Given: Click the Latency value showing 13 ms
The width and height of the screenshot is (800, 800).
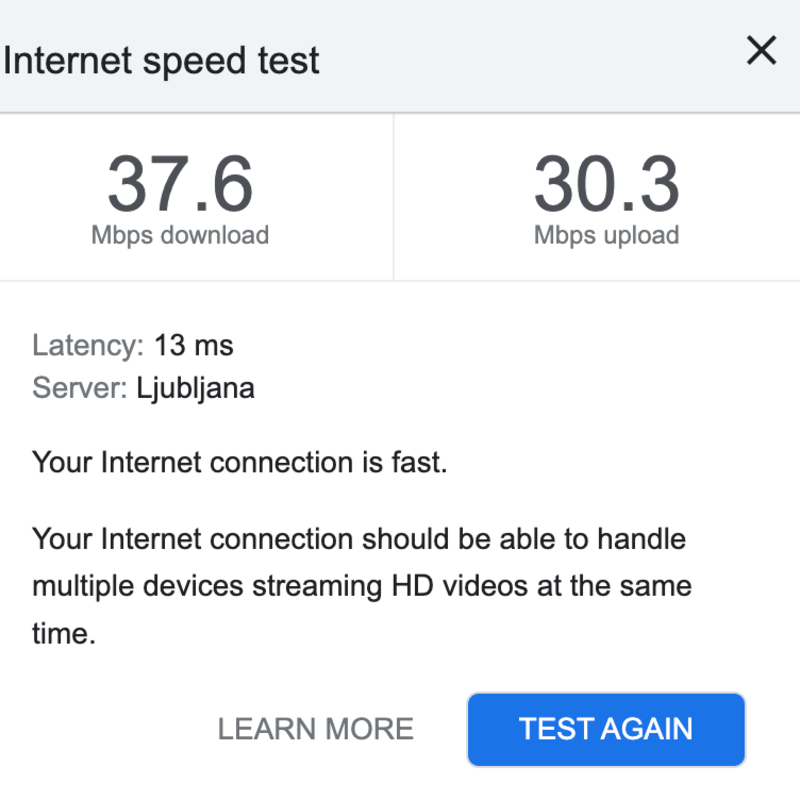Looking at the screenshot, I should click(195, 345).
